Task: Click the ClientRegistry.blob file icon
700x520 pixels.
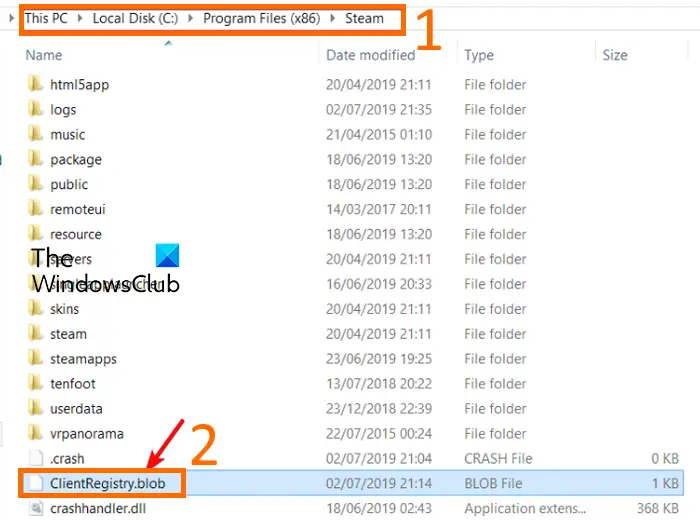Action: click(x=36, y=483)
